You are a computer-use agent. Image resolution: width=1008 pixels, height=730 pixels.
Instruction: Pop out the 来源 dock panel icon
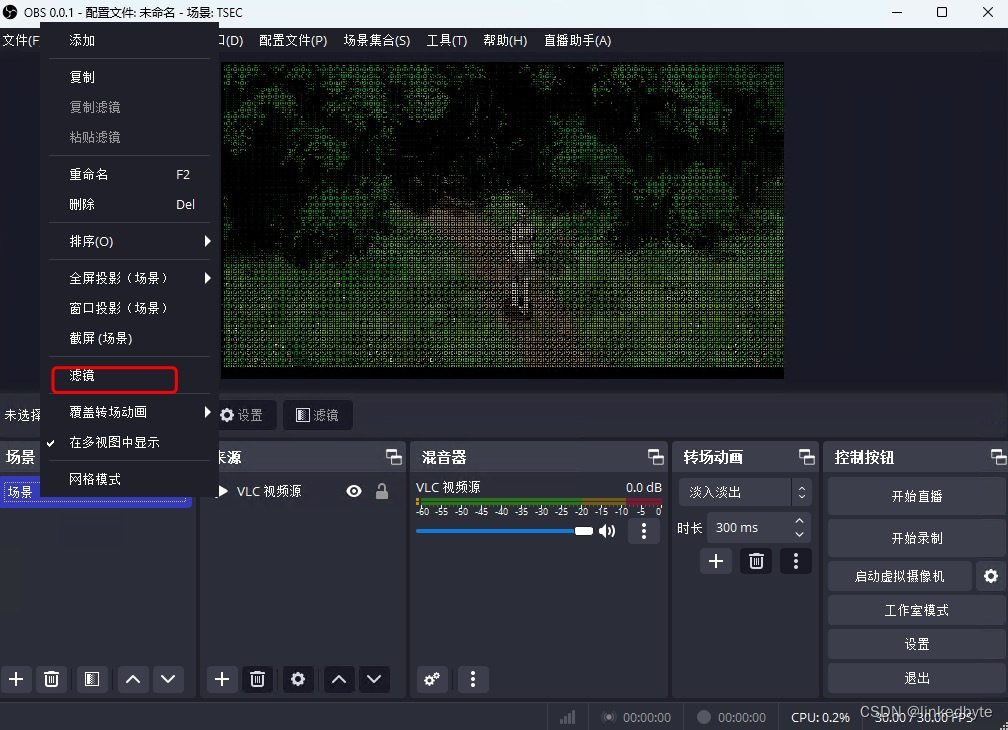point(393,457)
